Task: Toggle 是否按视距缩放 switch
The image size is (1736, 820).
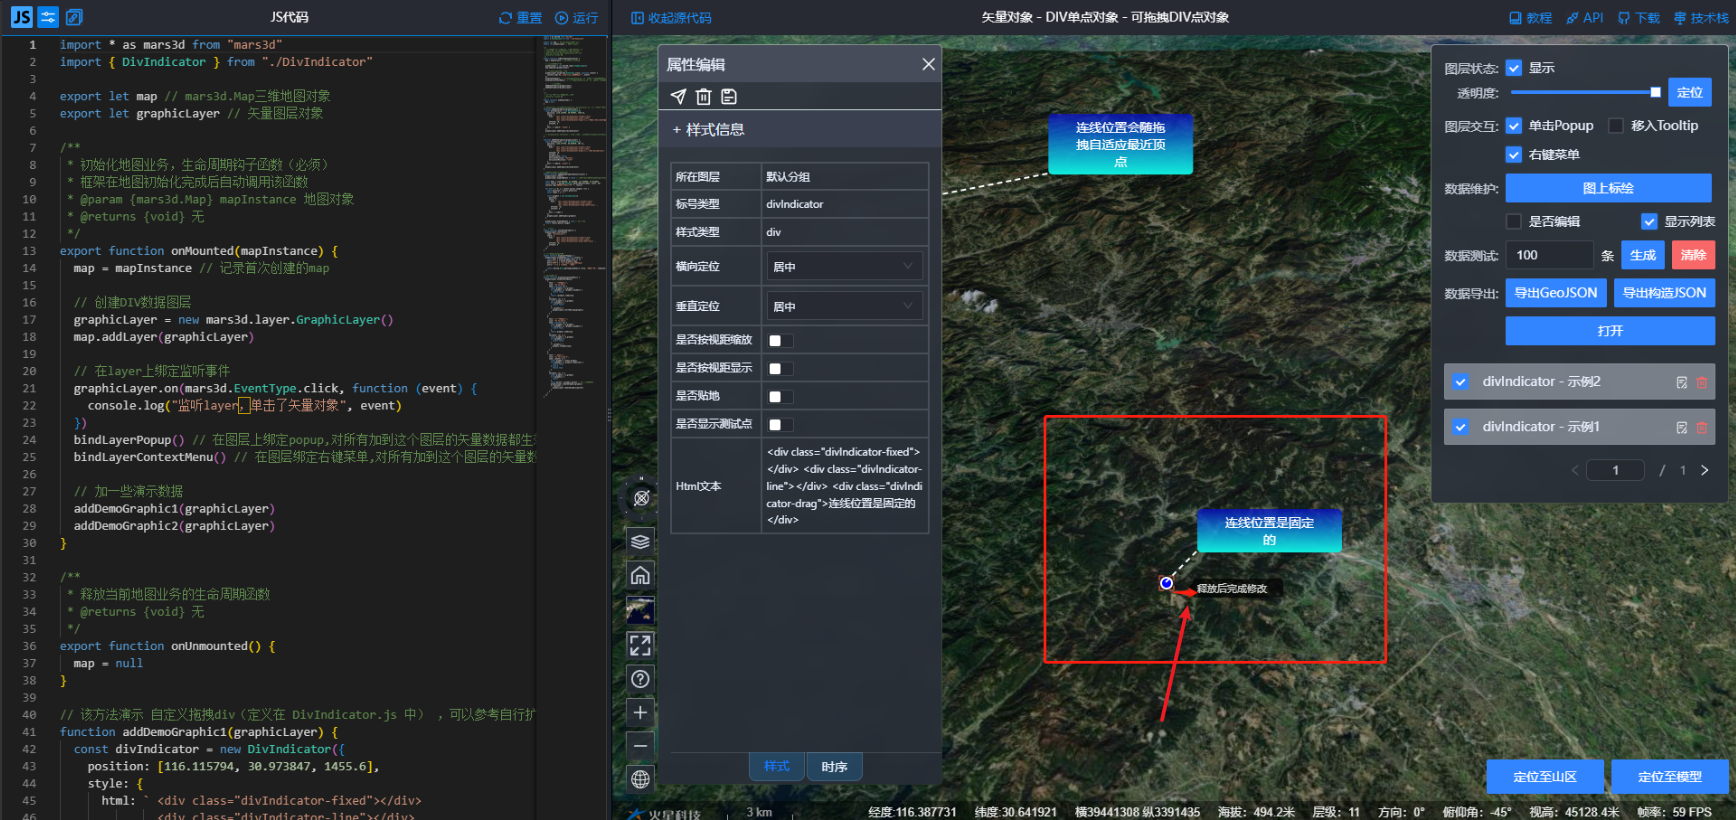Action: pos(780,340)
